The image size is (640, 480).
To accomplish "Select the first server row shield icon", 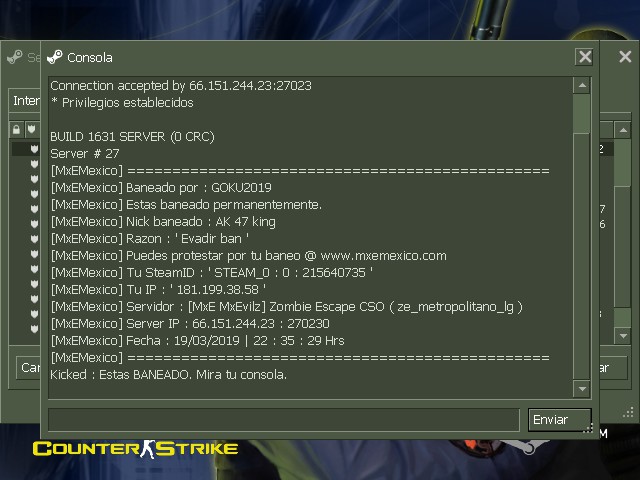I will click(x=35, y=149).
